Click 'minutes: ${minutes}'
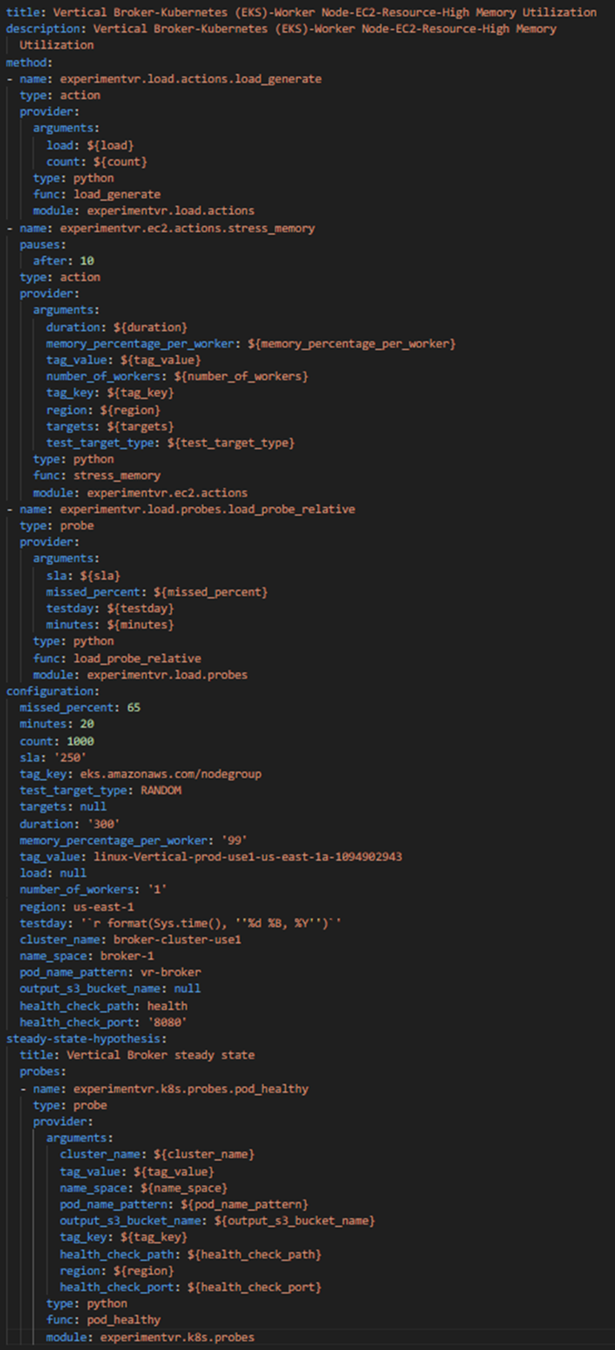This screenshot has width=615, height=1350. coord(110,624)
